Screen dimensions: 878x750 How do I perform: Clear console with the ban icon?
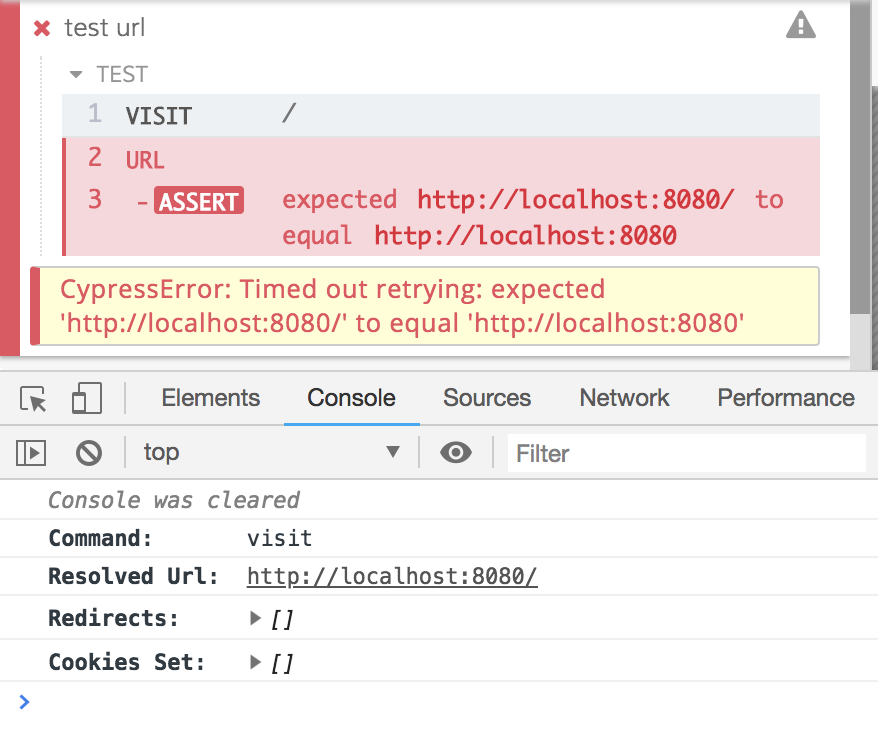[x=89, y=453]
